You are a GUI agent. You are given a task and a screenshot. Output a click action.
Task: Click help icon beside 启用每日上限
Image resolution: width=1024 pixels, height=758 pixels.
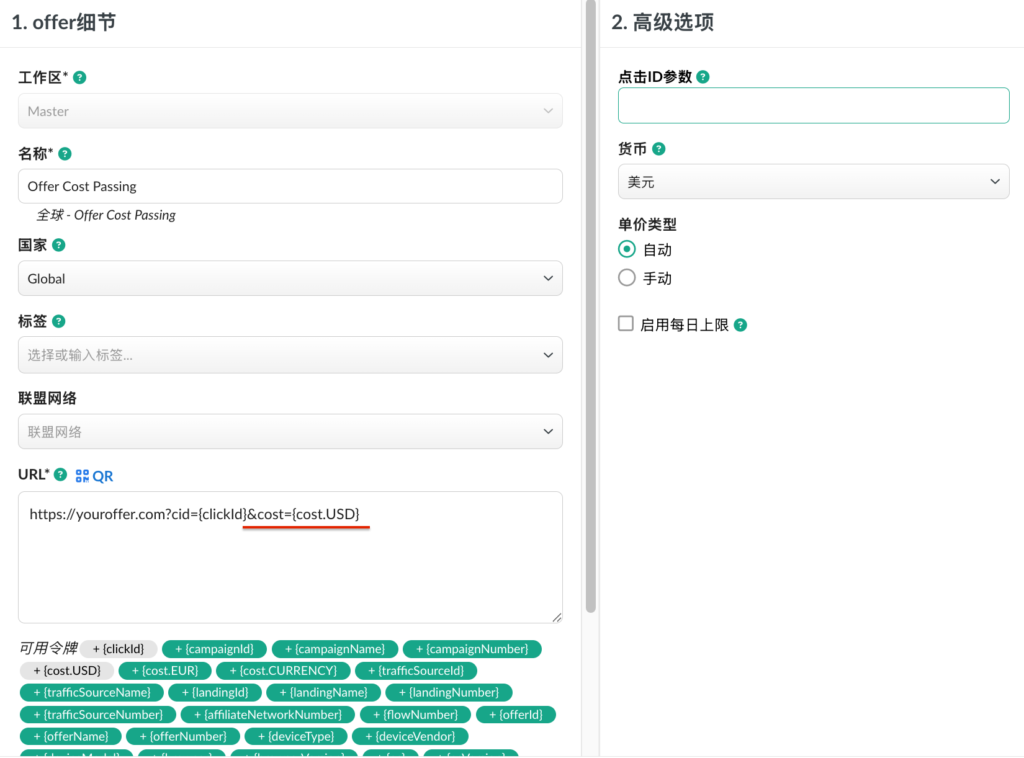pos(741,325)
